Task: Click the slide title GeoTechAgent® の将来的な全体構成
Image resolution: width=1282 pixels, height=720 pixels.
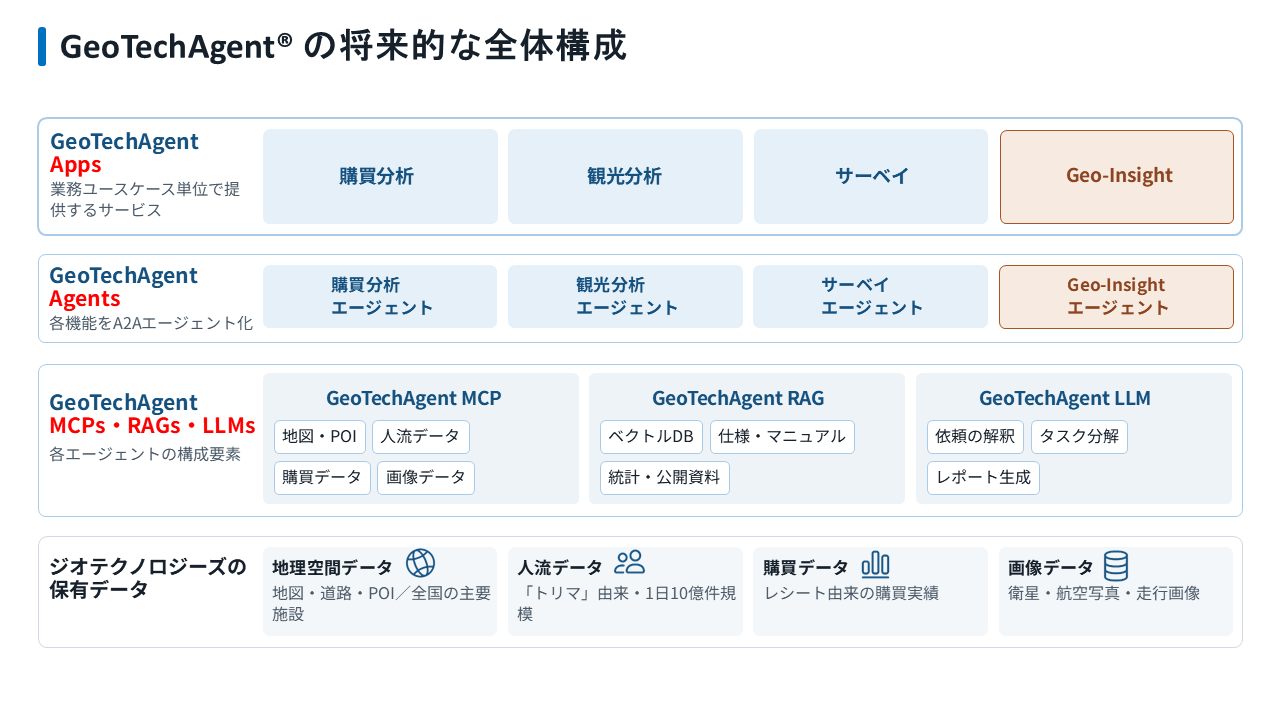Action: tap(343, 46)
